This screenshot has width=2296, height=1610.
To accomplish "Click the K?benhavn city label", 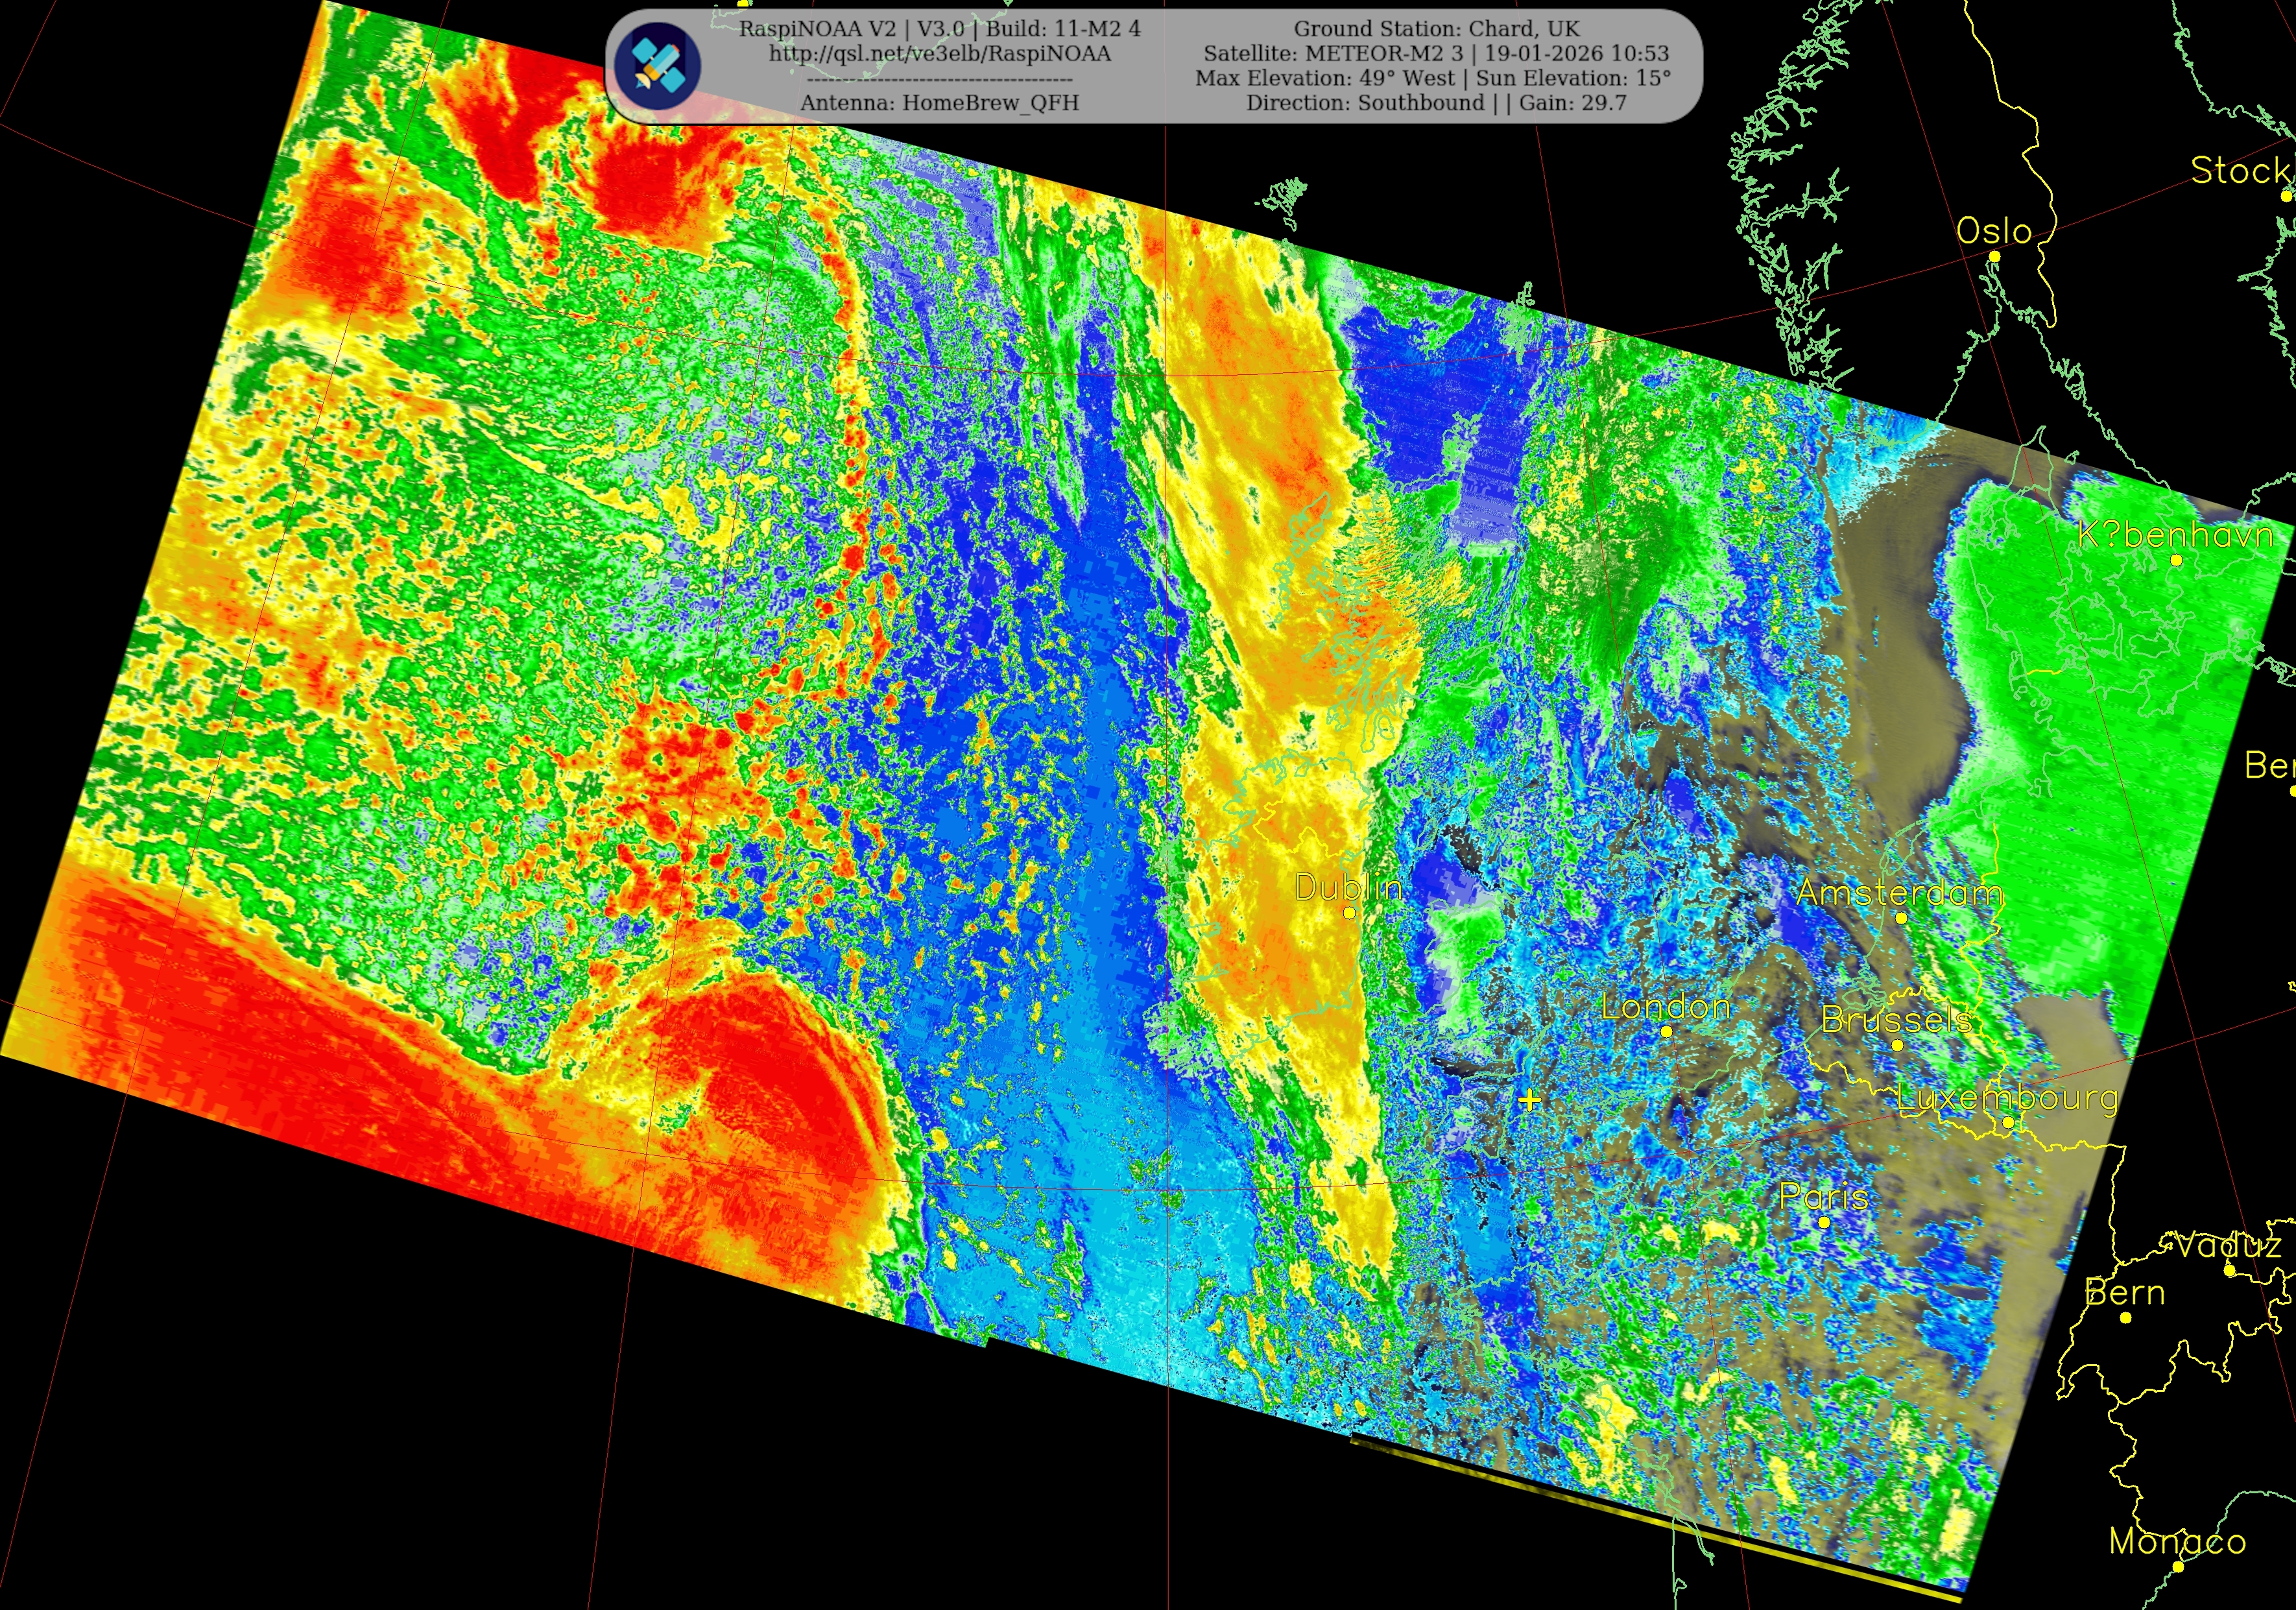I will (x=2175, y=535).
